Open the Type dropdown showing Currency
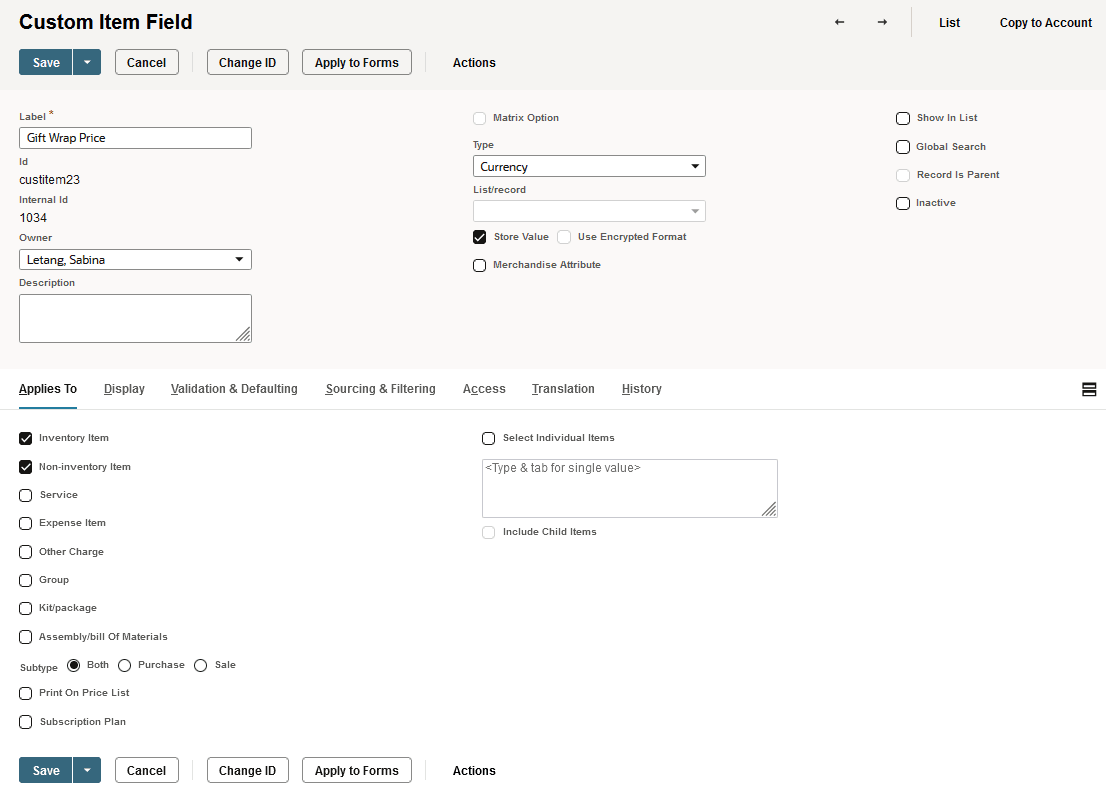Viewport: 1106px width, 787px height. (x=589, y=166)
